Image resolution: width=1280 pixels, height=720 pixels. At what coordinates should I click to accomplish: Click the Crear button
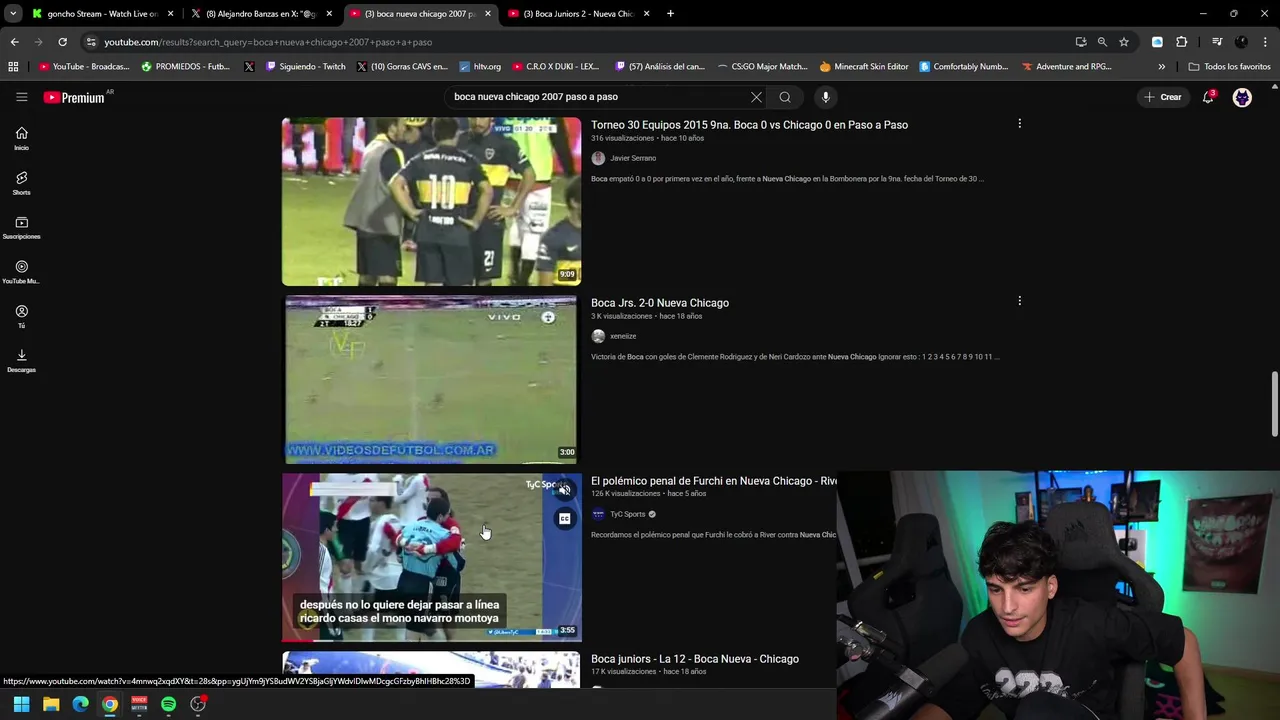[1163, 97]
